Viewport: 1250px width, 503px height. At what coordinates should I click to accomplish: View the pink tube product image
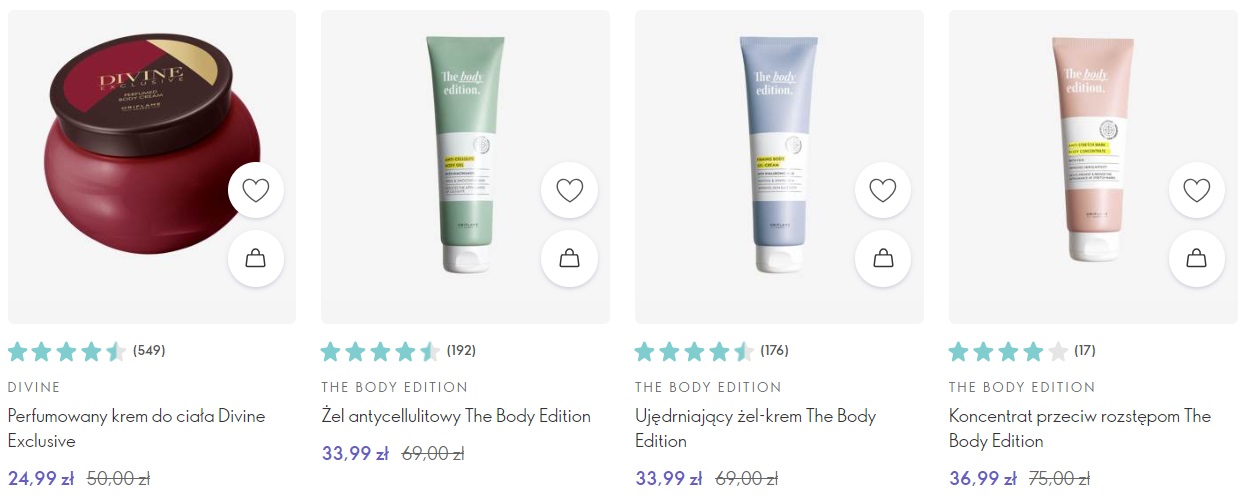coord(1093,154)
